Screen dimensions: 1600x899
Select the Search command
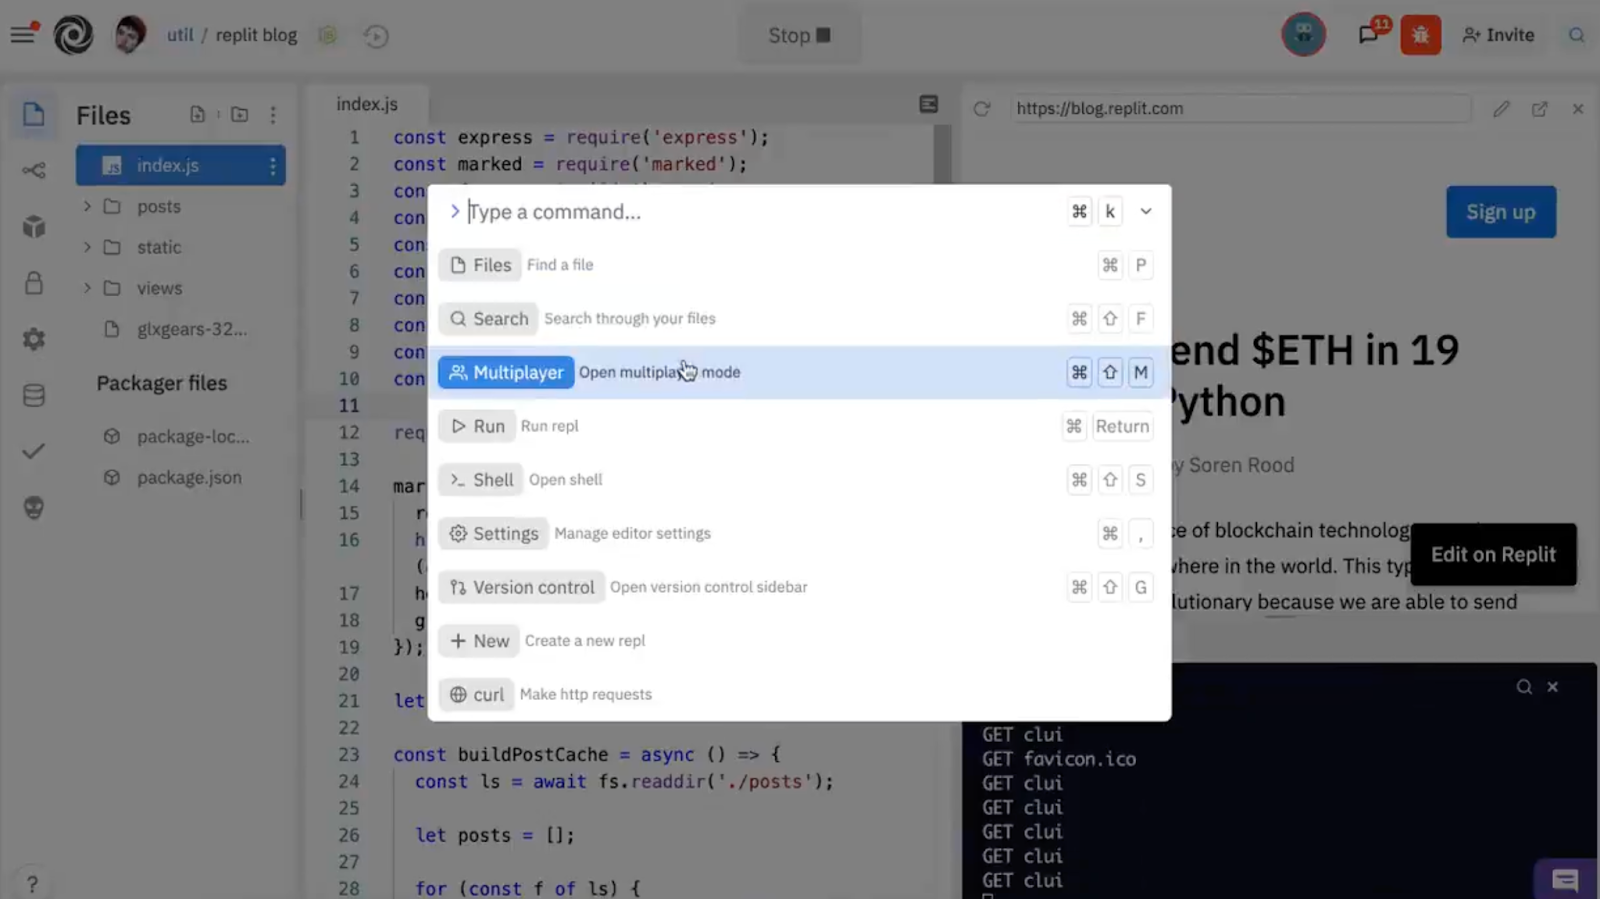pyautogui.click(x=799, y=319)
